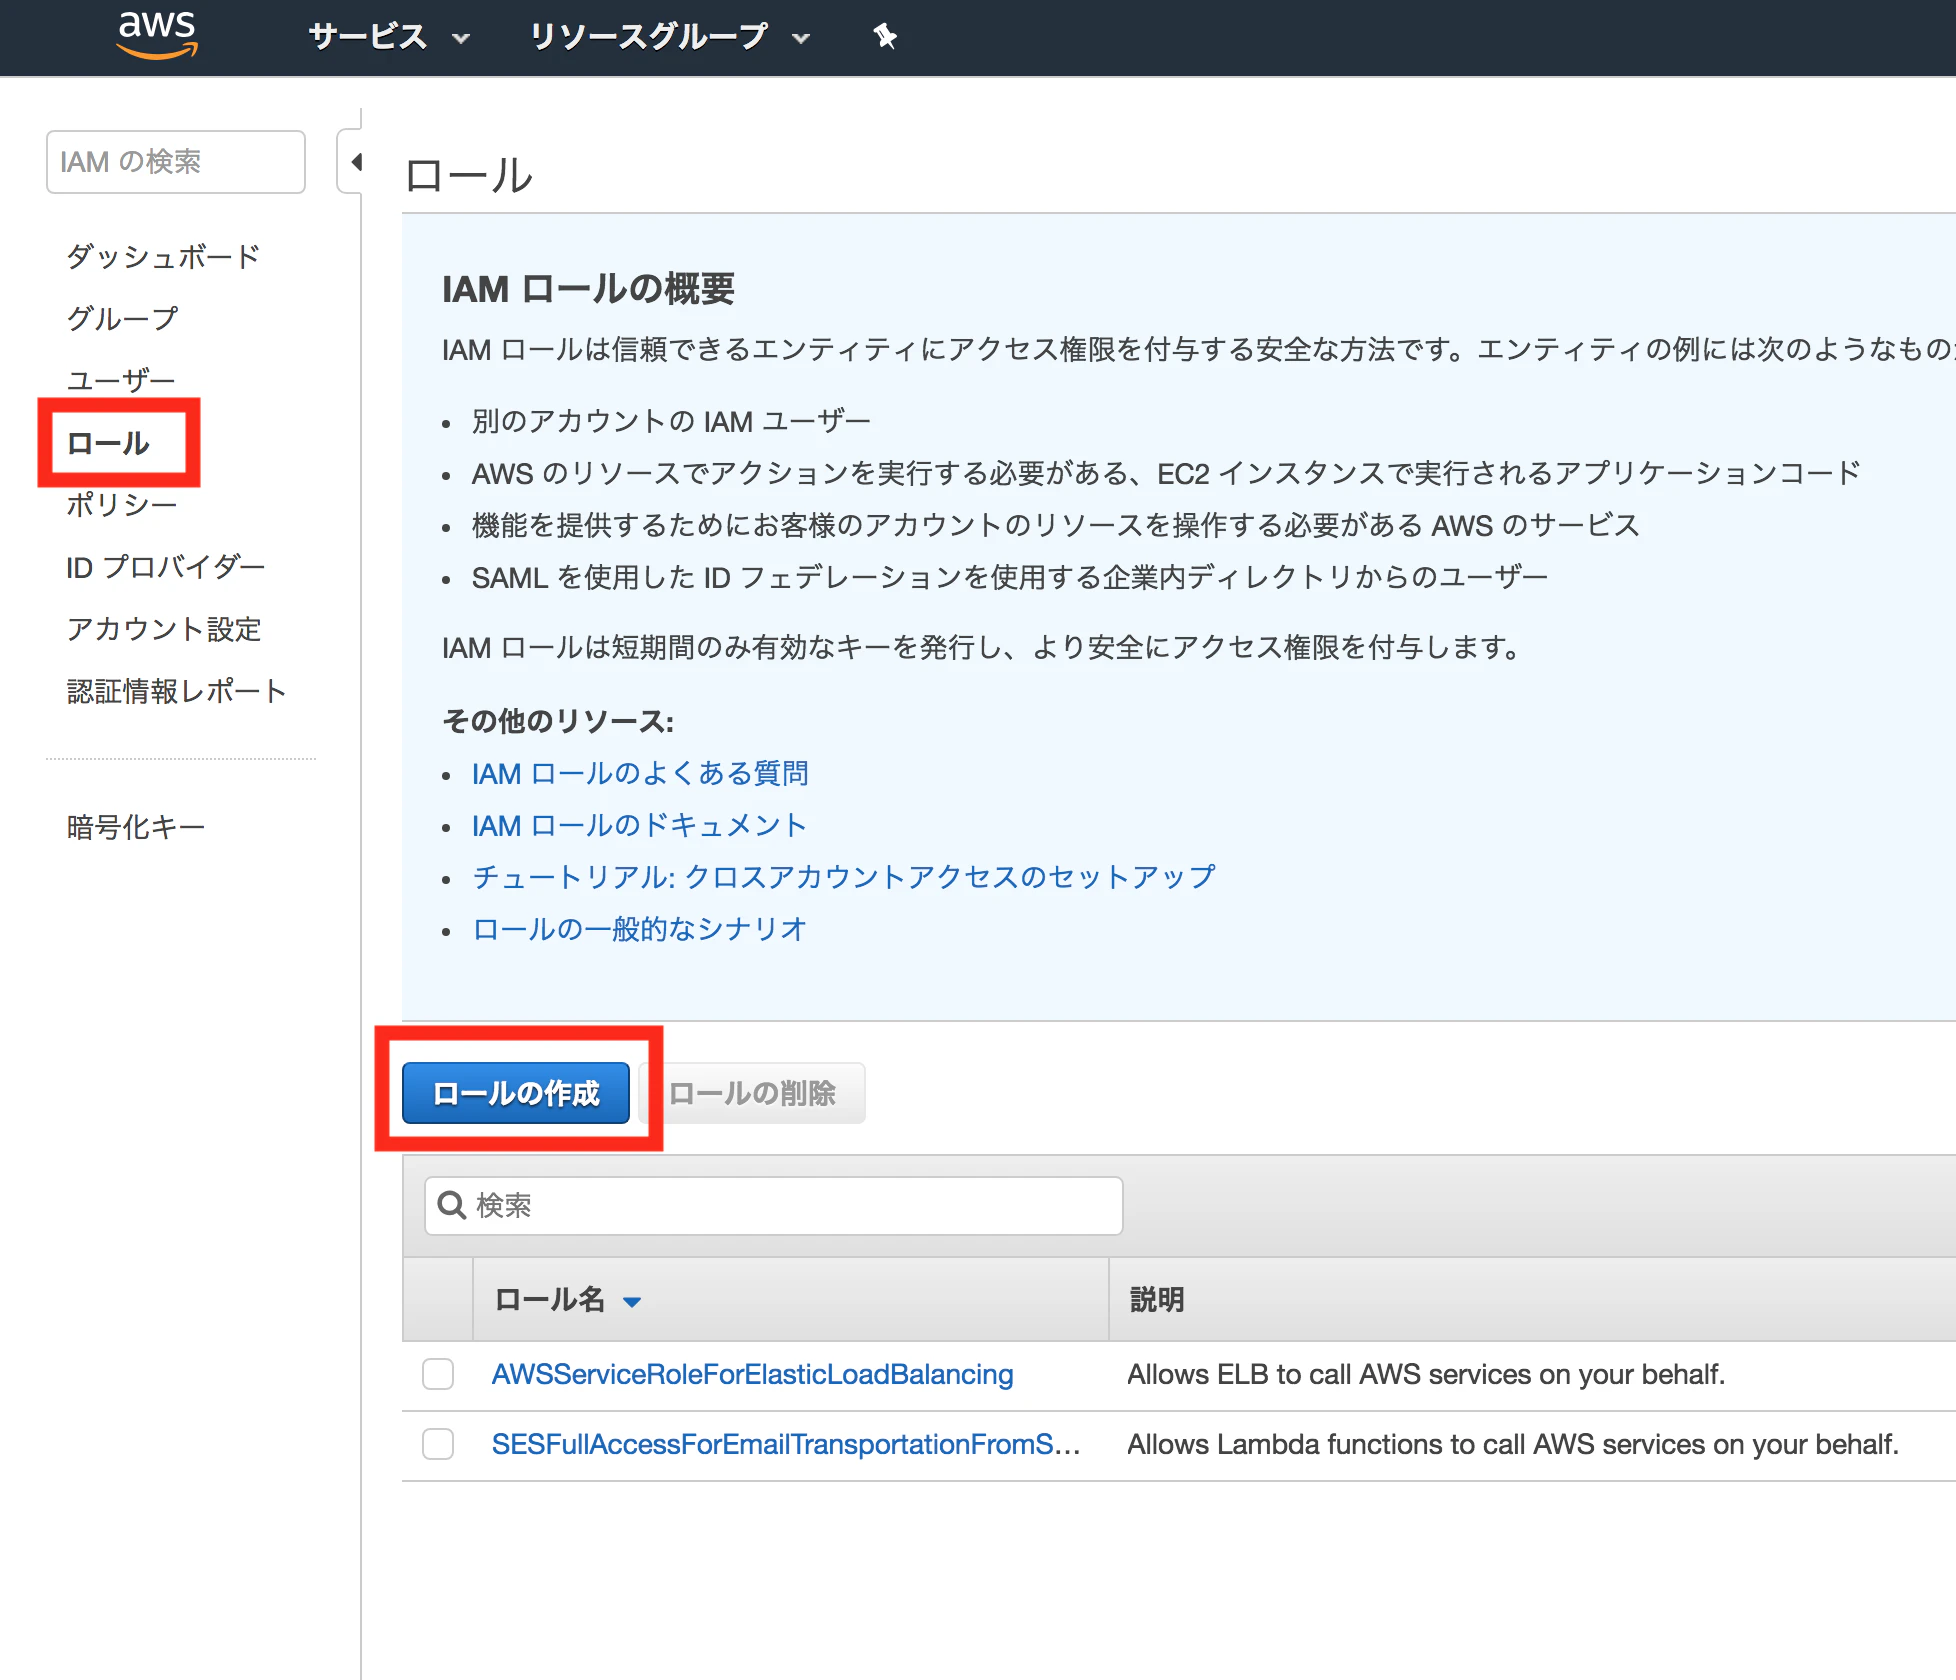Focus the roles 検索 field
The width and height of the screenshot is (1956, 1680).
(774, 1206)
